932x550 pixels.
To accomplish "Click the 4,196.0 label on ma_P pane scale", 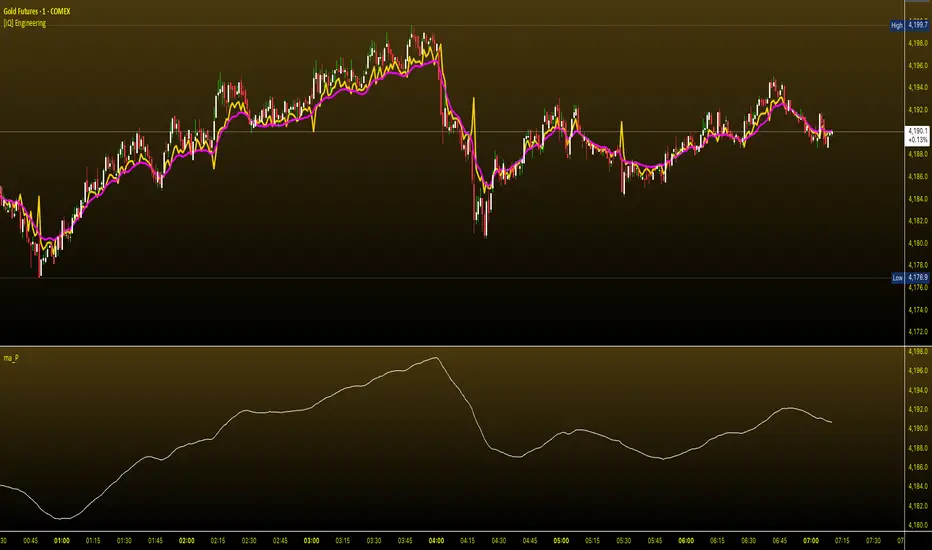I will 918,370.
